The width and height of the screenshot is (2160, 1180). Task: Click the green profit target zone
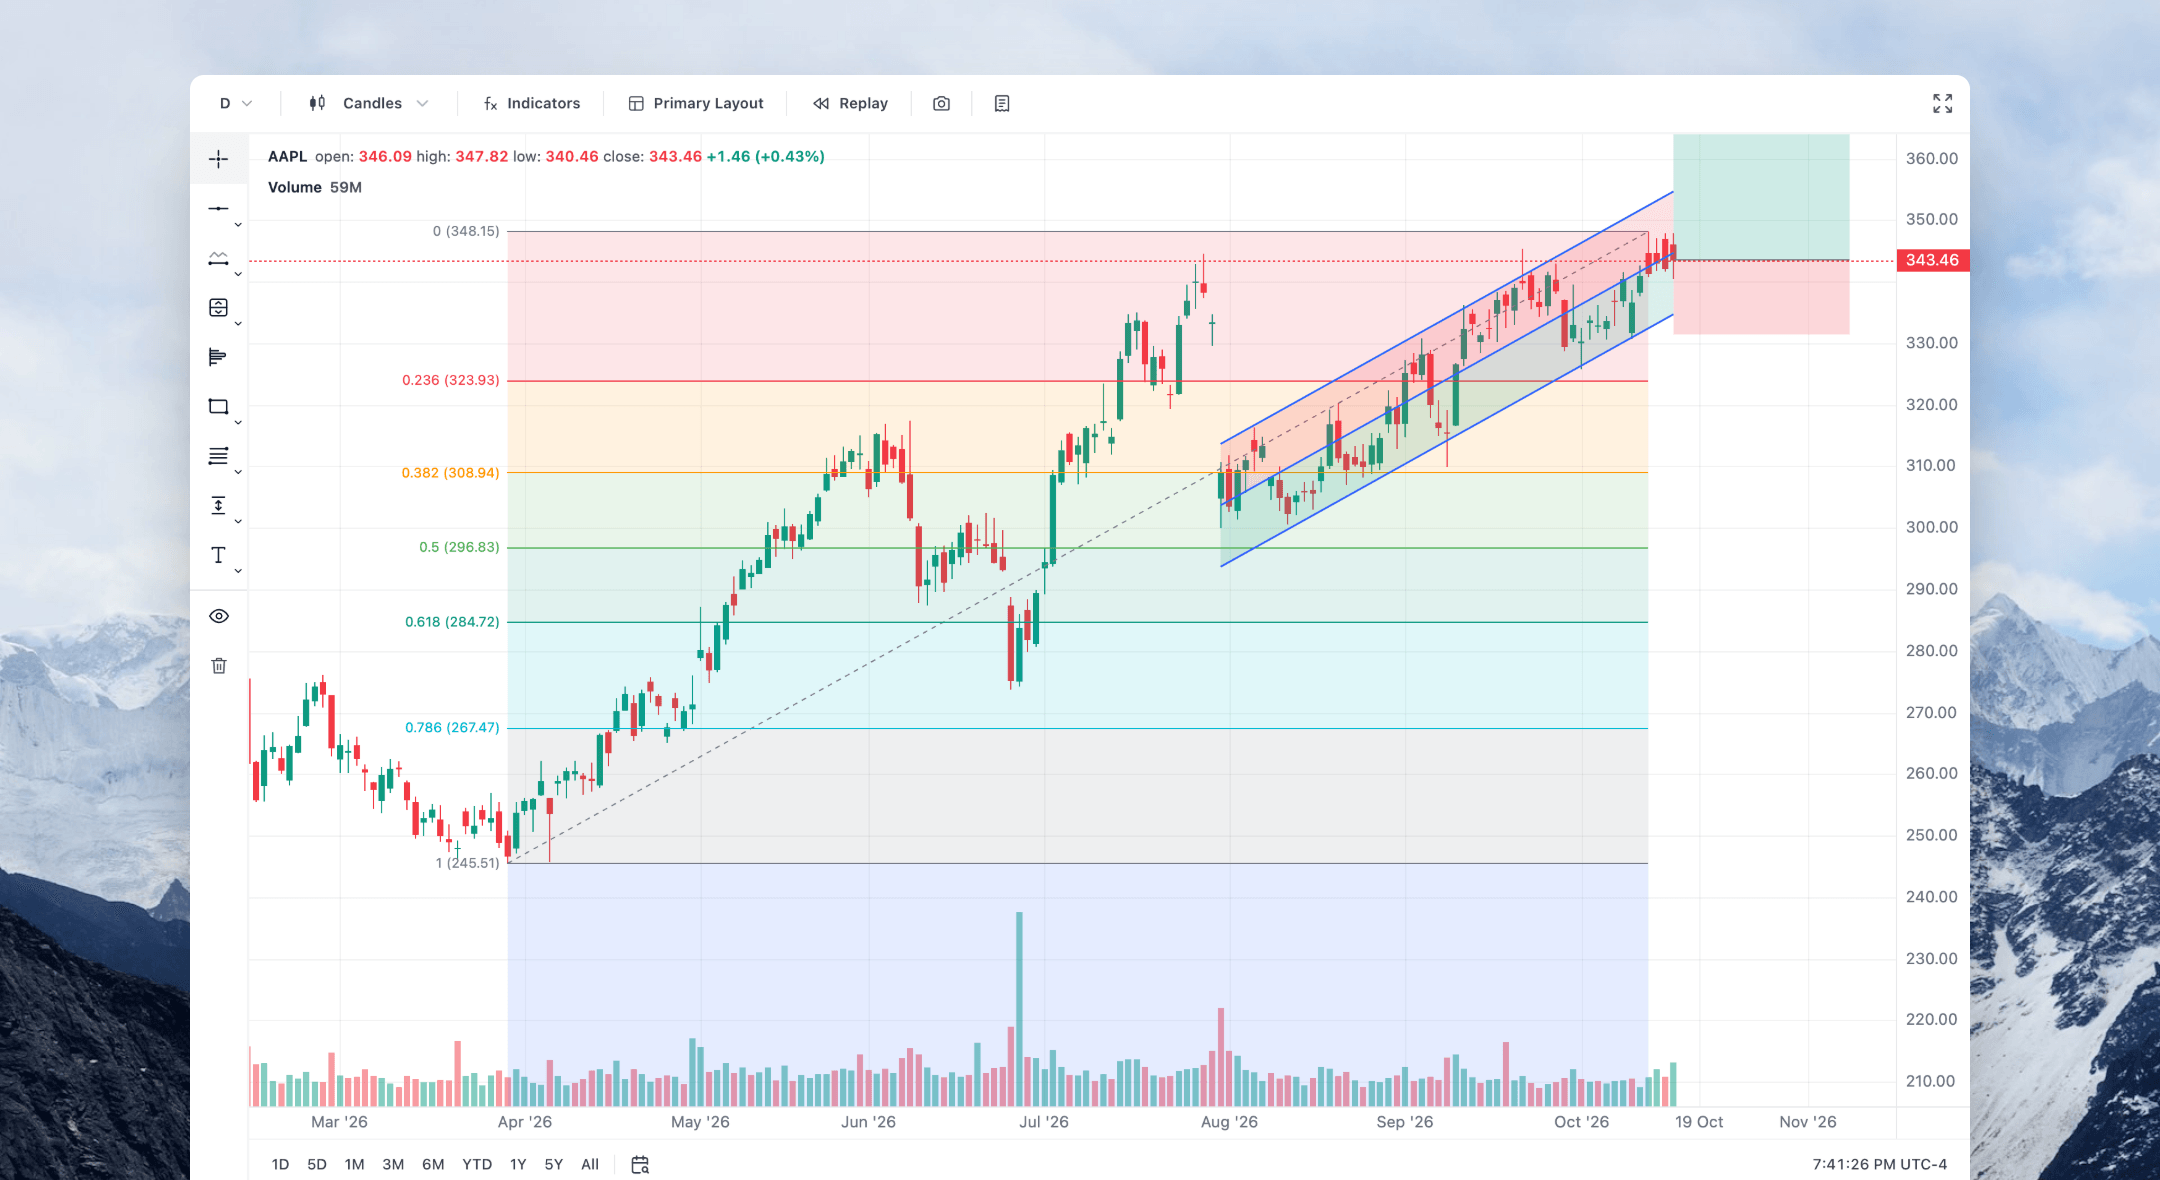point(1761,197)
